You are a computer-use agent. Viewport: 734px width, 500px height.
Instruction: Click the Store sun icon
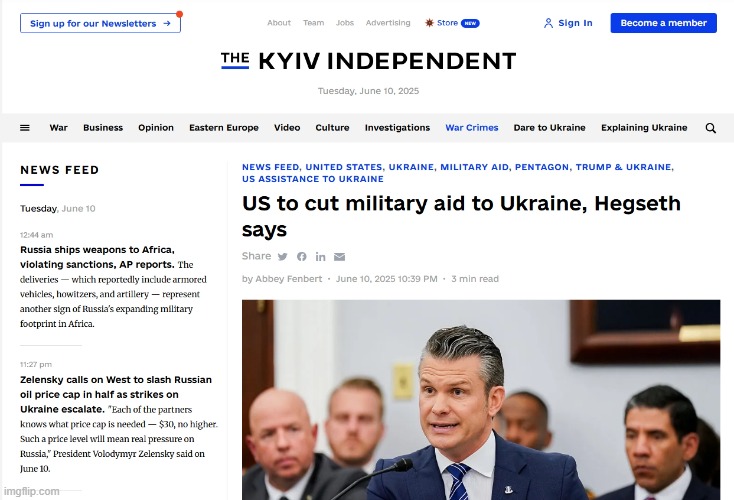tap(429, 22)
